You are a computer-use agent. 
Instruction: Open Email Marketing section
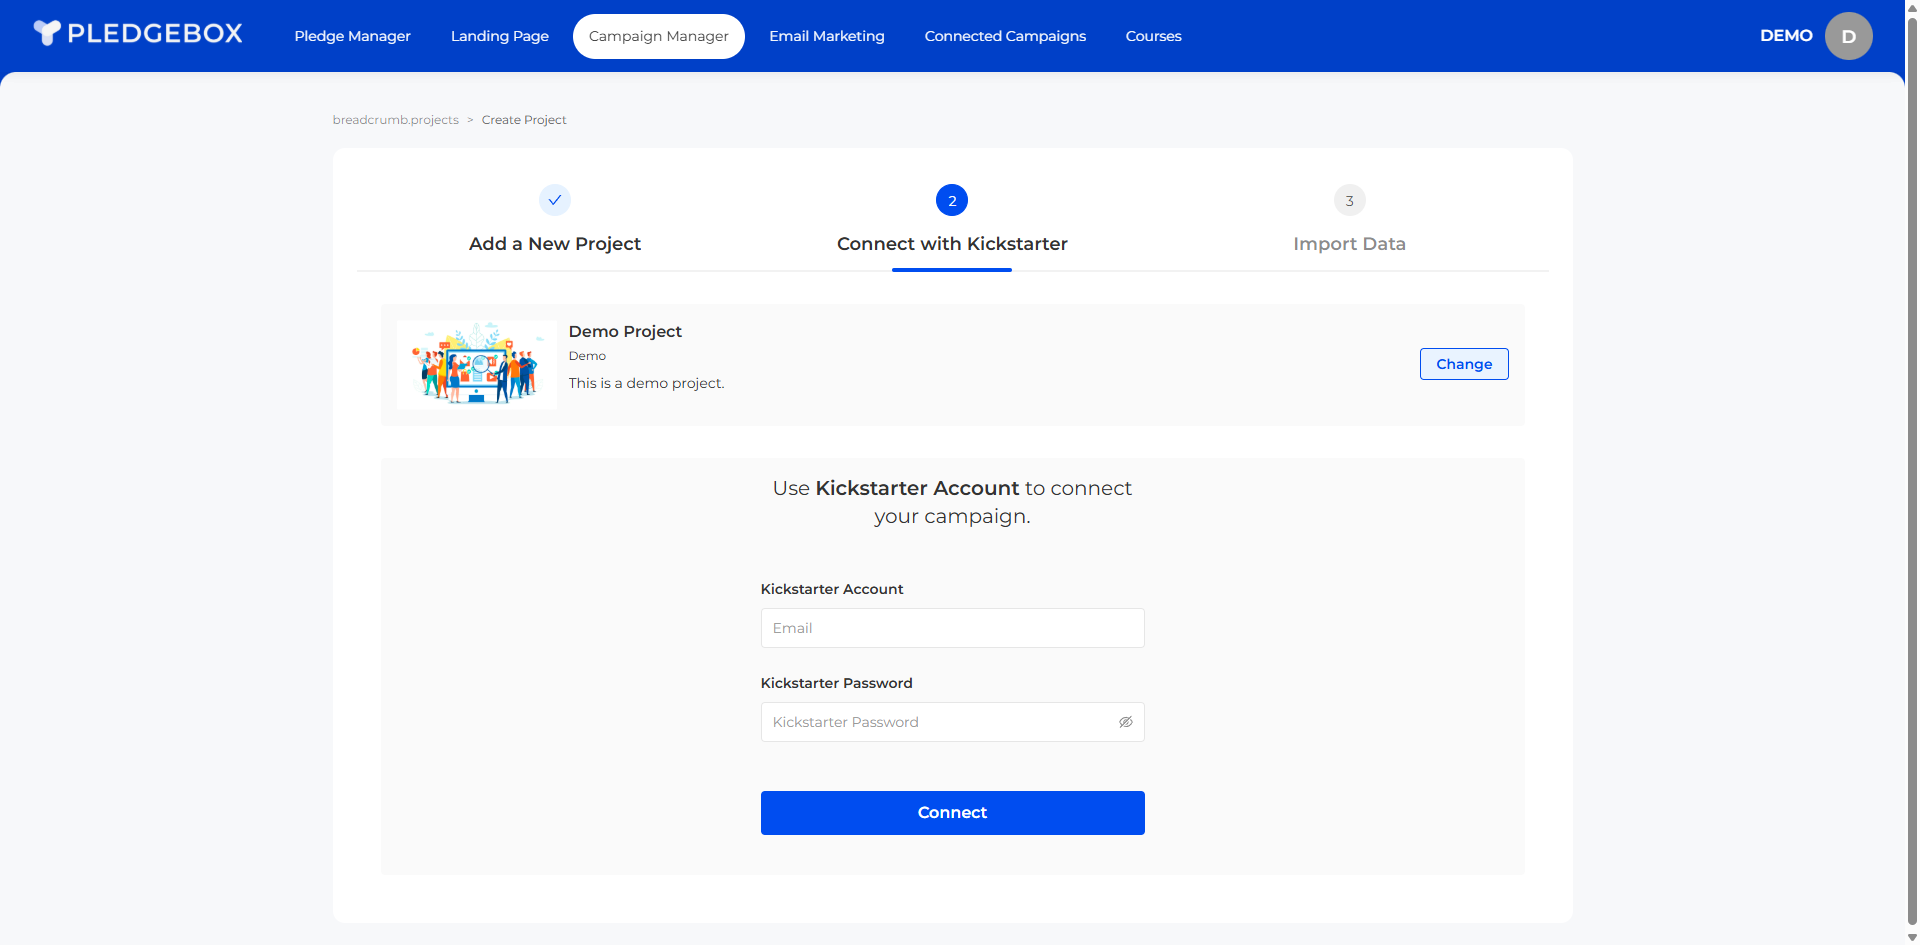coord(826,36)
